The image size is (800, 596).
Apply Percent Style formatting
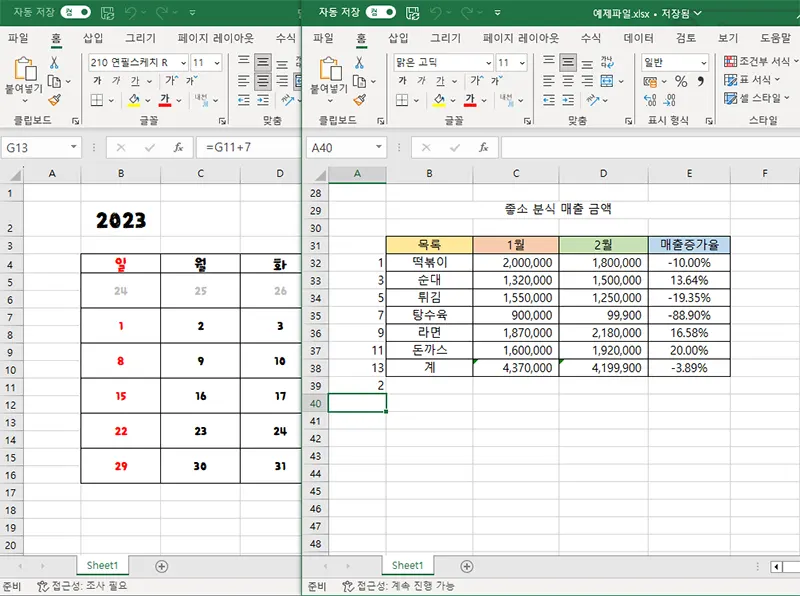click(680, 81)
